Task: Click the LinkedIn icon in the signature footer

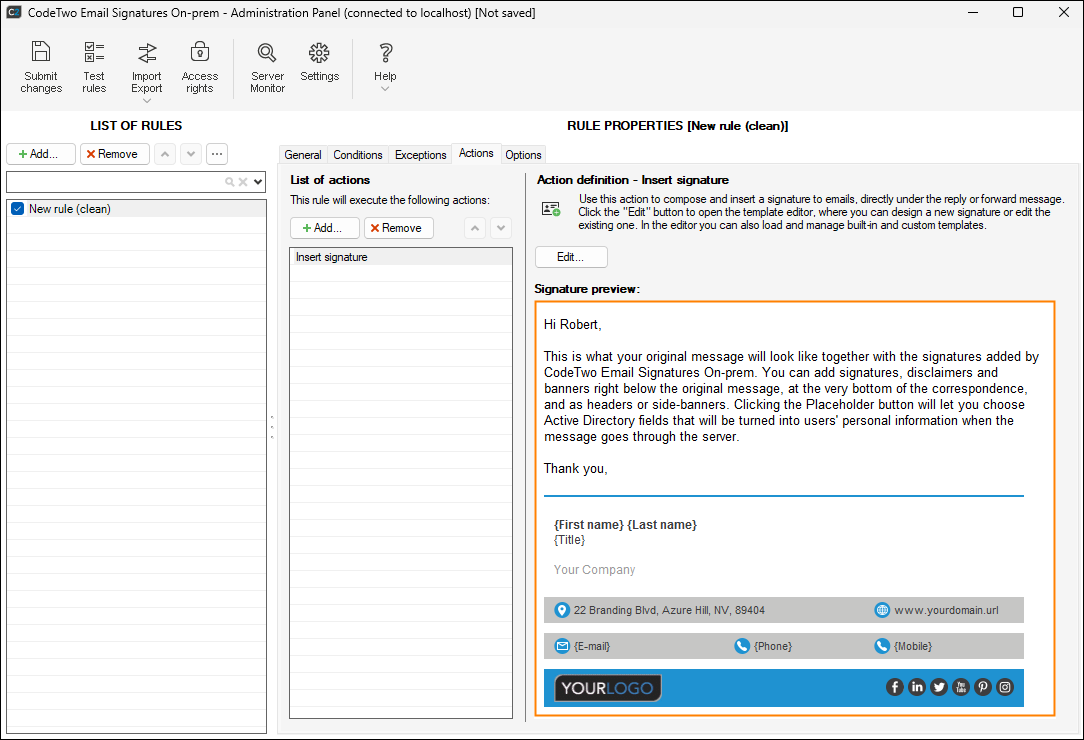Action: point(916,687)
